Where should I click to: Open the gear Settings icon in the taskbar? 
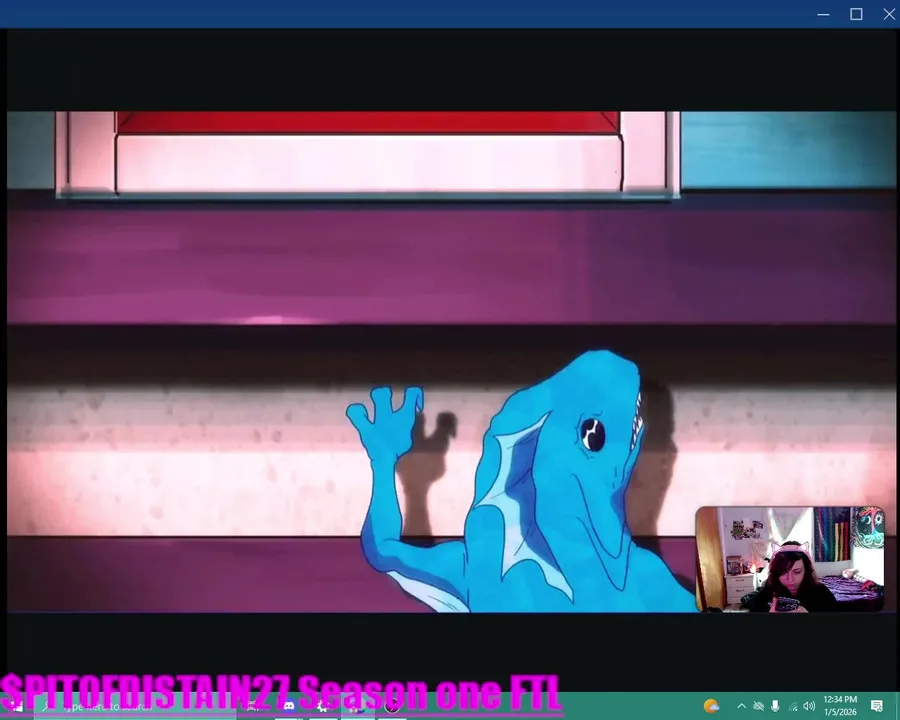[x=323, y=706]
